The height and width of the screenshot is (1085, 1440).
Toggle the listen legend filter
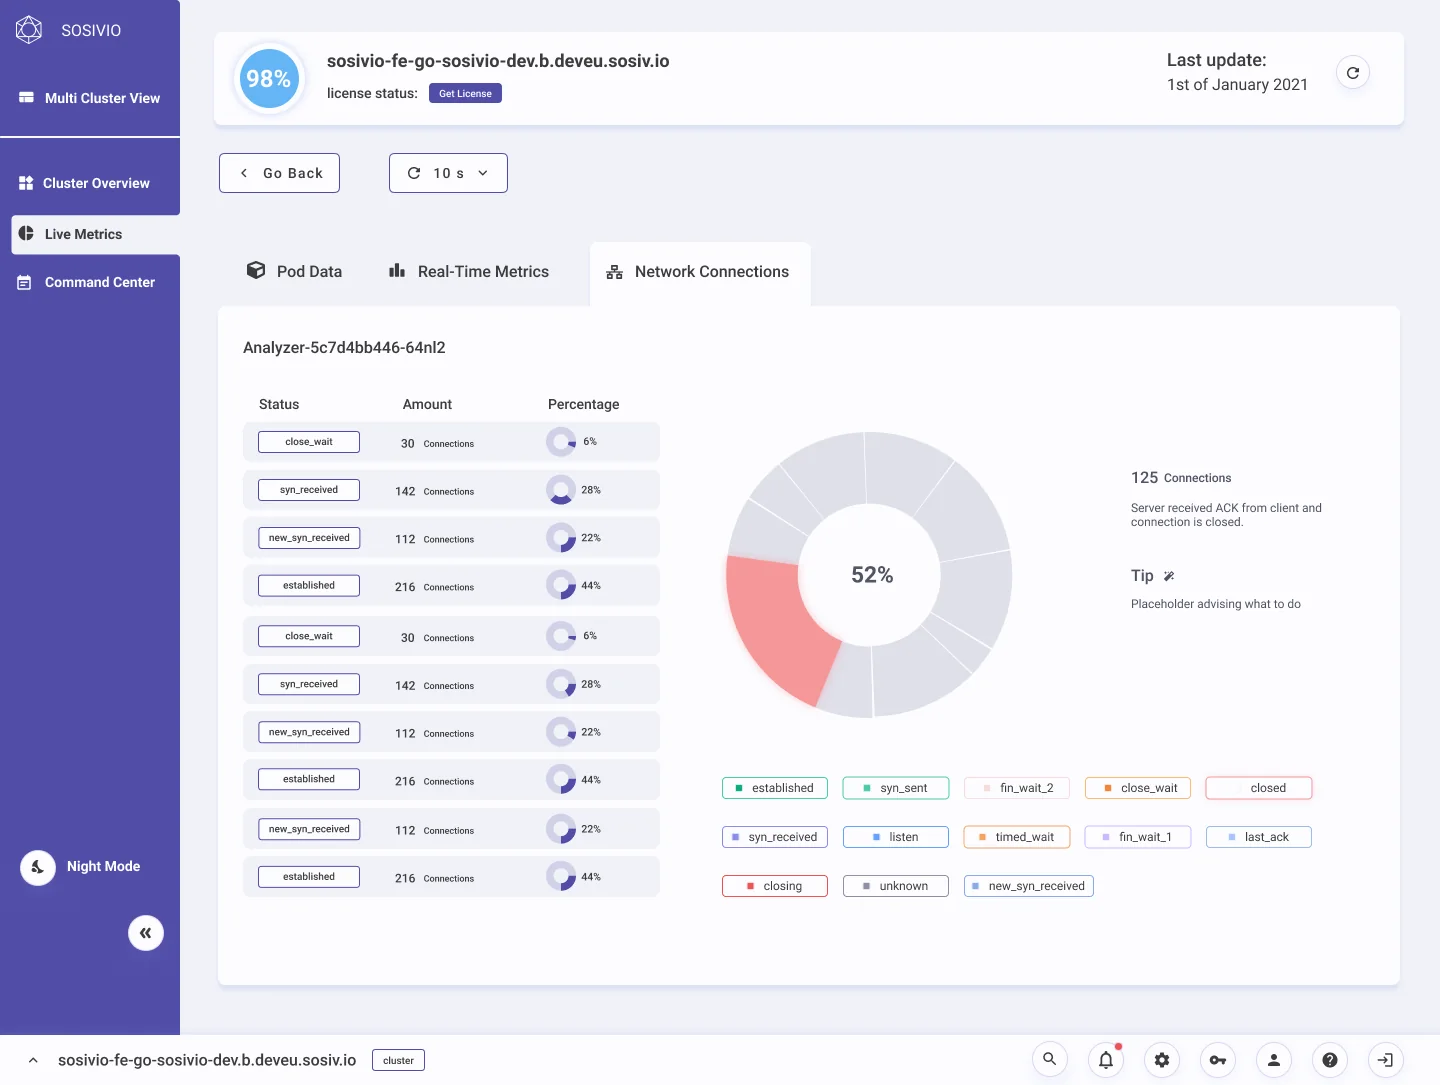point(896,837)
